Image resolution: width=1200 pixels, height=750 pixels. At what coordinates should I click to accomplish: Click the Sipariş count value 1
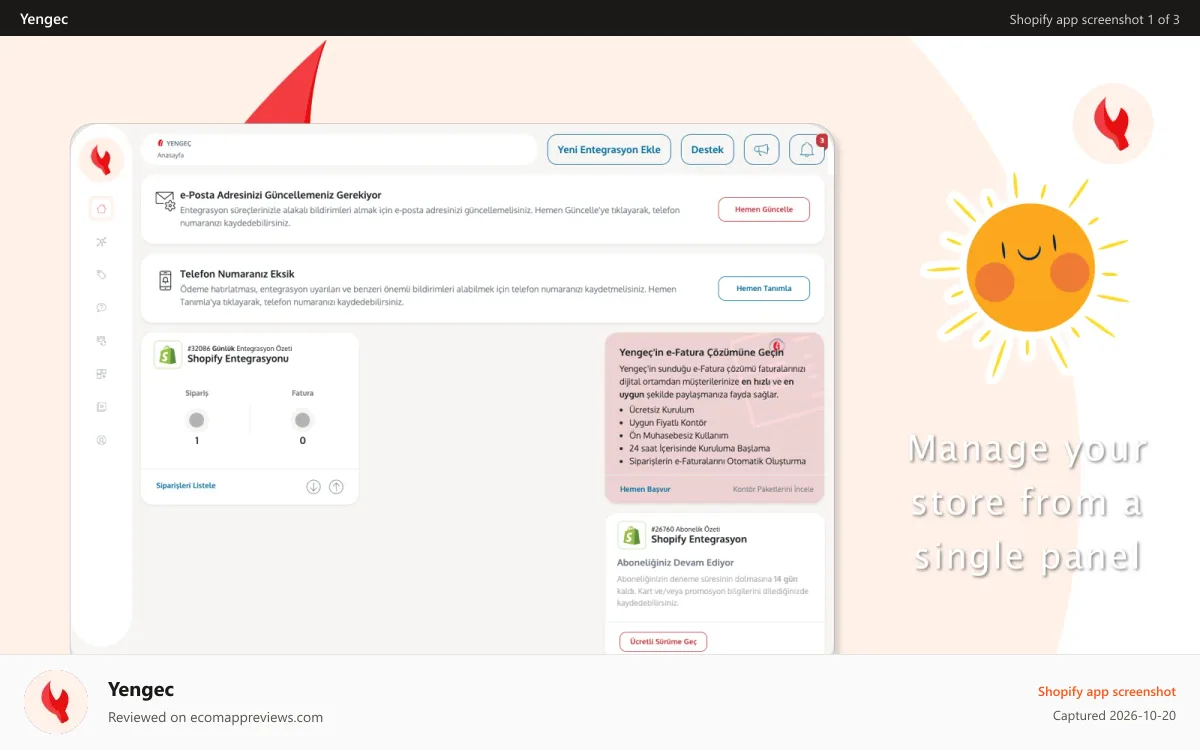click(x=197, y=441)
